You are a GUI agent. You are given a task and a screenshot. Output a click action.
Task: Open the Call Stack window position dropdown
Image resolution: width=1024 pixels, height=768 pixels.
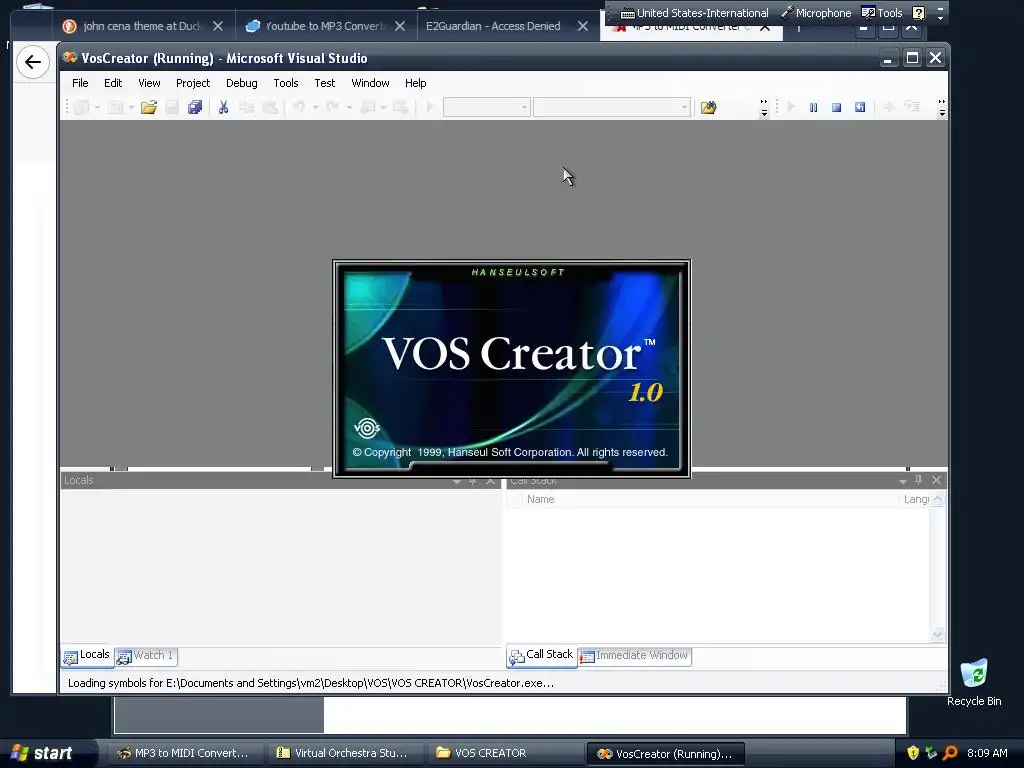(903, 481)
